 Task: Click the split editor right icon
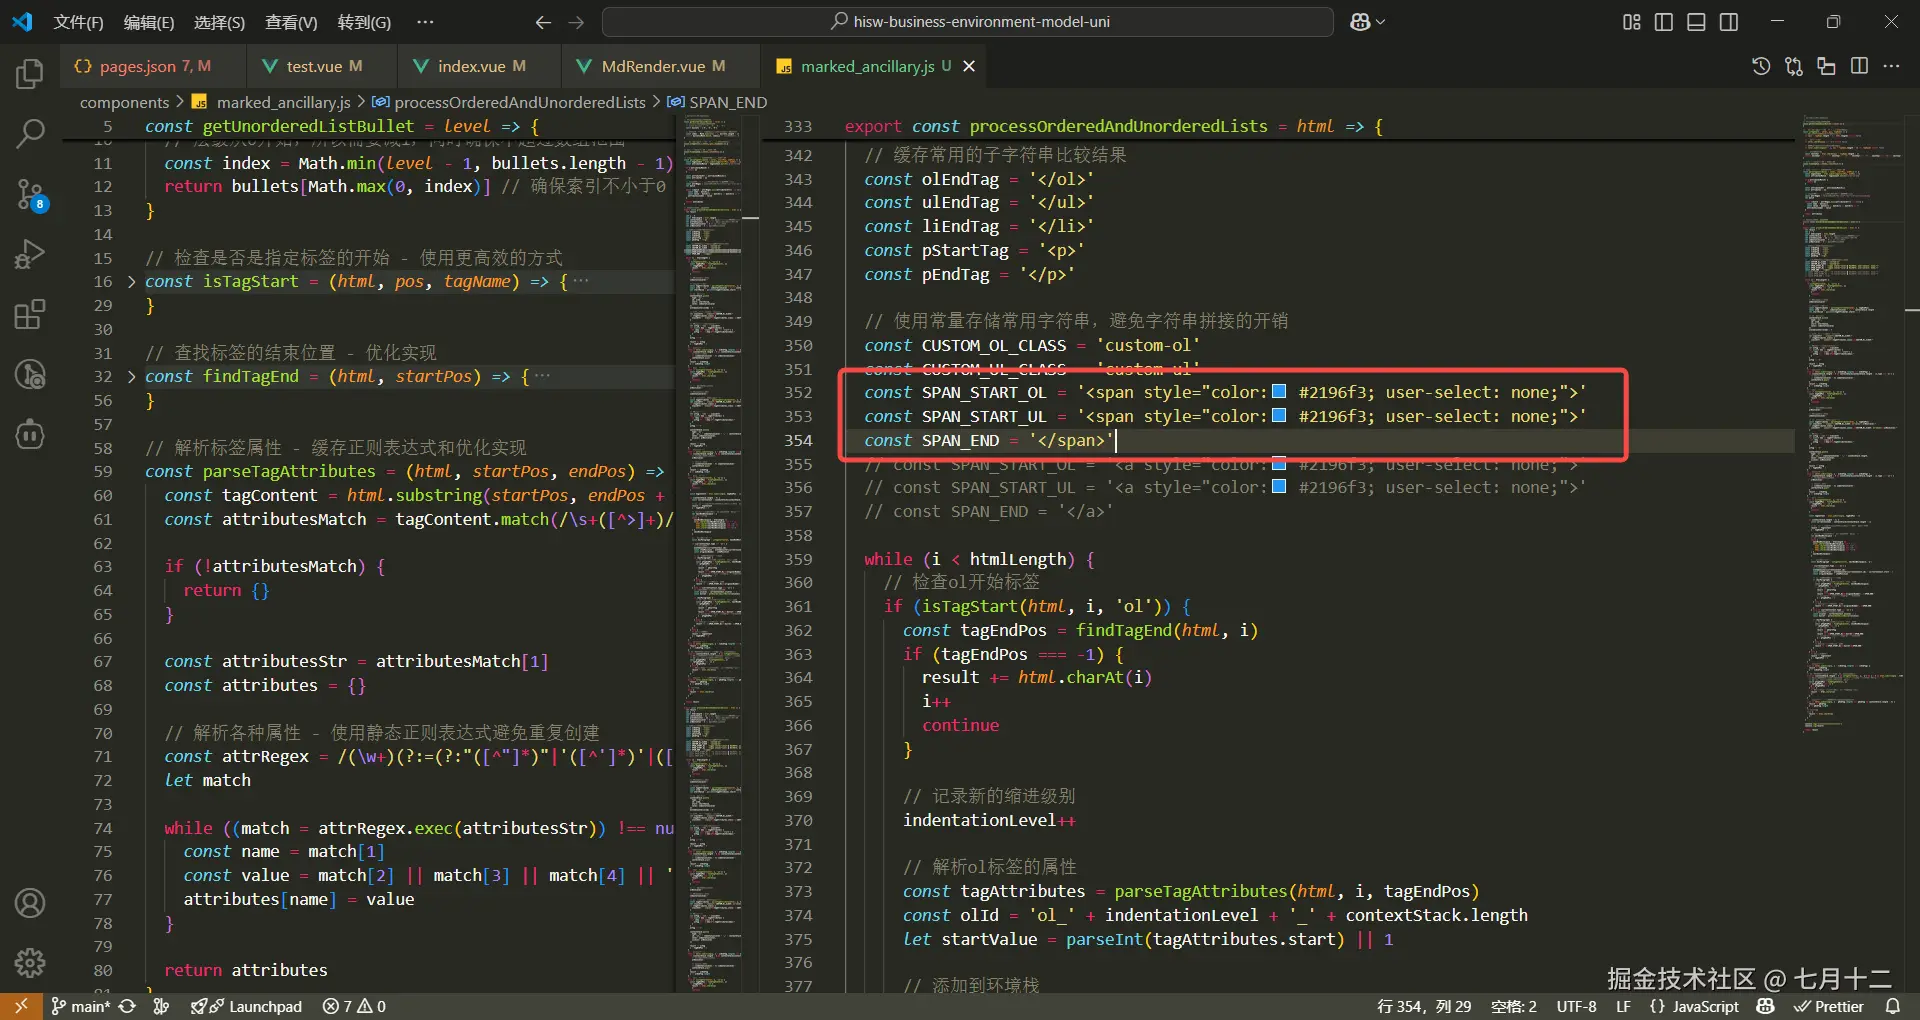pos(1859,66)
